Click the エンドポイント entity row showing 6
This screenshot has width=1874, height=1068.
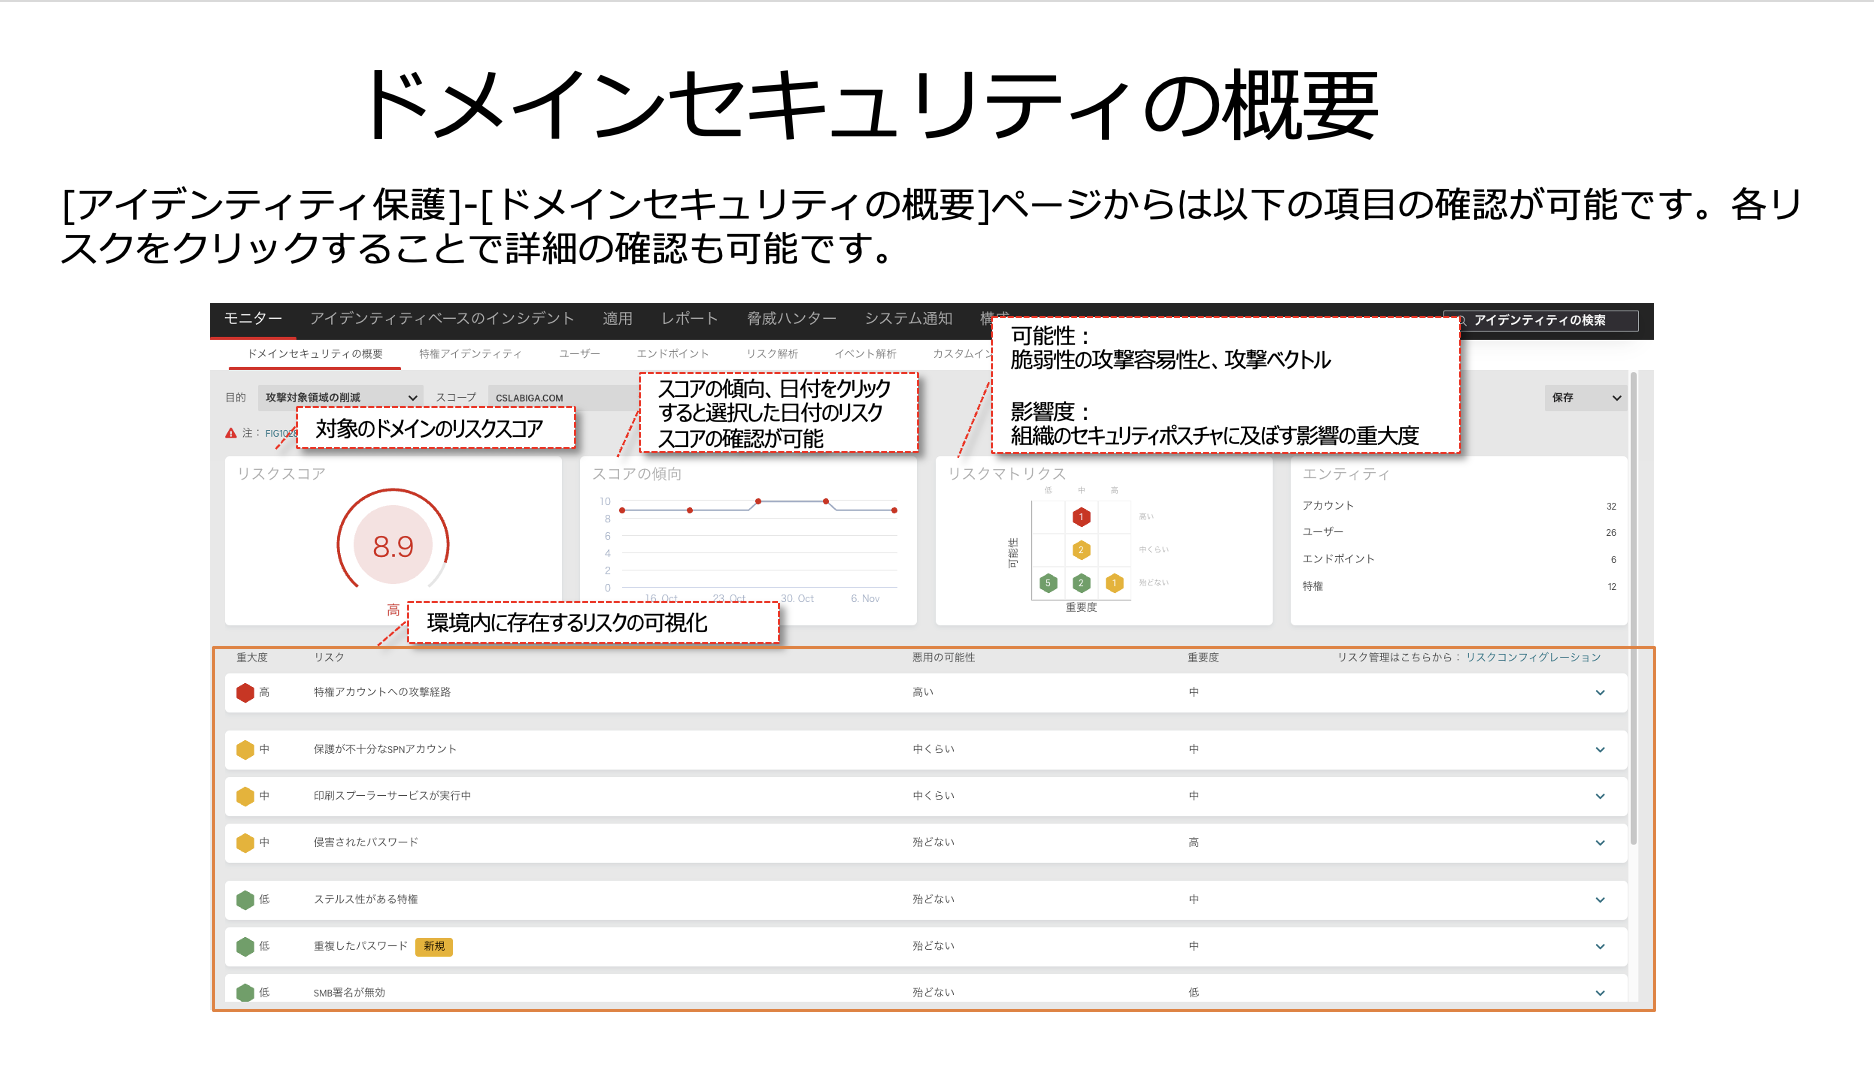[1459, 559]
